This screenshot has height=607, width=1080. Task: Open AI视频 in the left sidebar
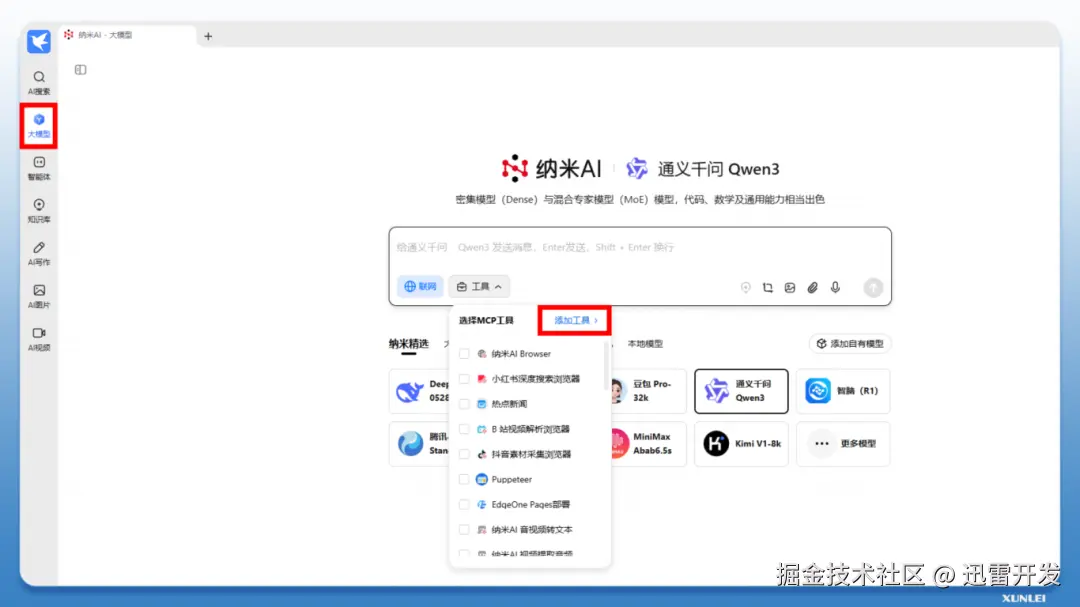click(x=39, y=339)
